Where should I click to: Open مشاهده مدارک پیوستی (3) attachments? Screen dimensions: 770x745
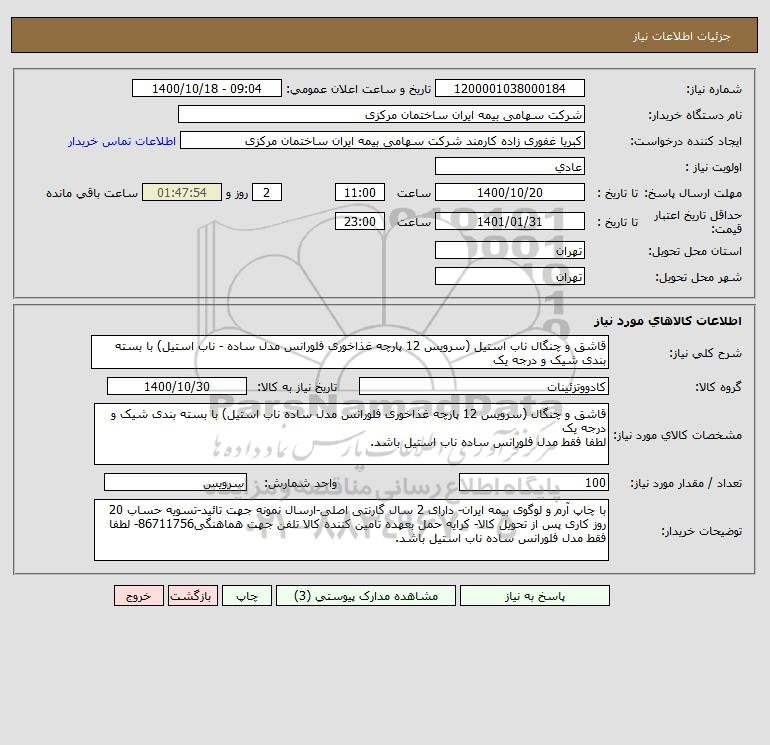tap(366, 596)
